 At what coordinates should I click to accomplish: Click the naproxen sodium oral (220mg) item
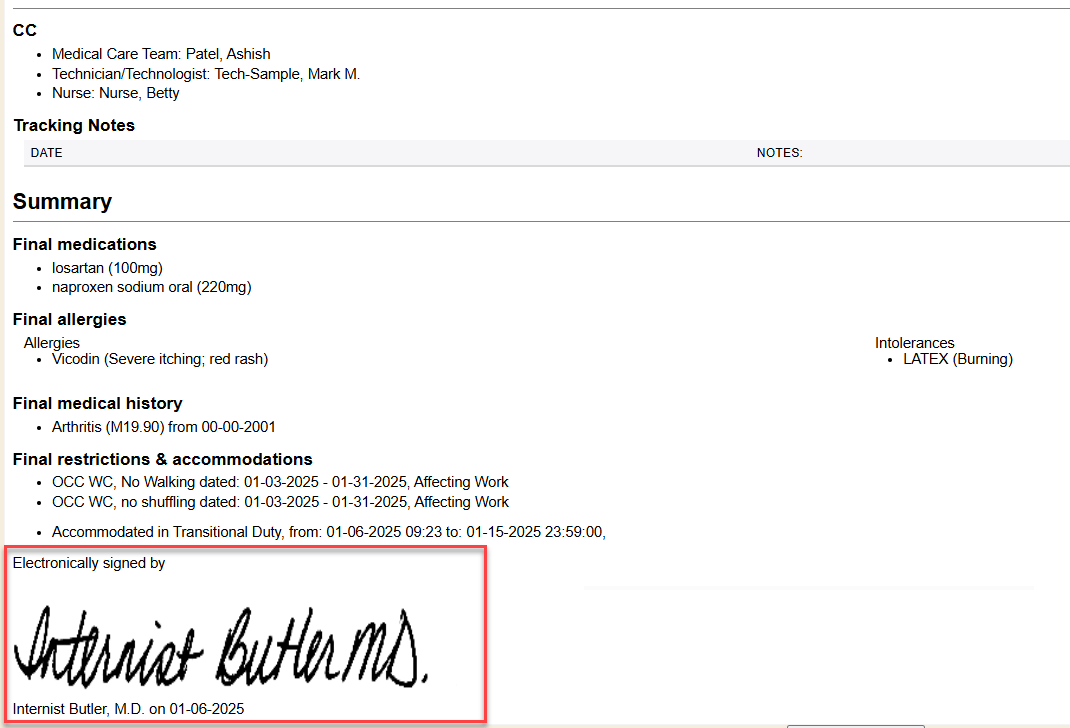[151, 287]
